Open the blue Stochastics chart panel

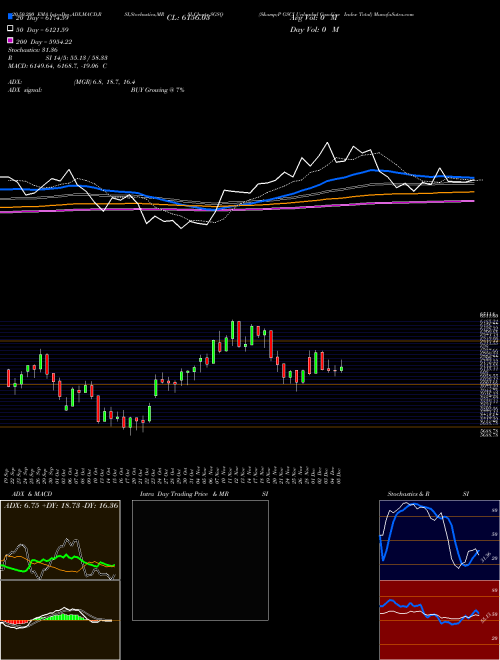coord(439,540)
